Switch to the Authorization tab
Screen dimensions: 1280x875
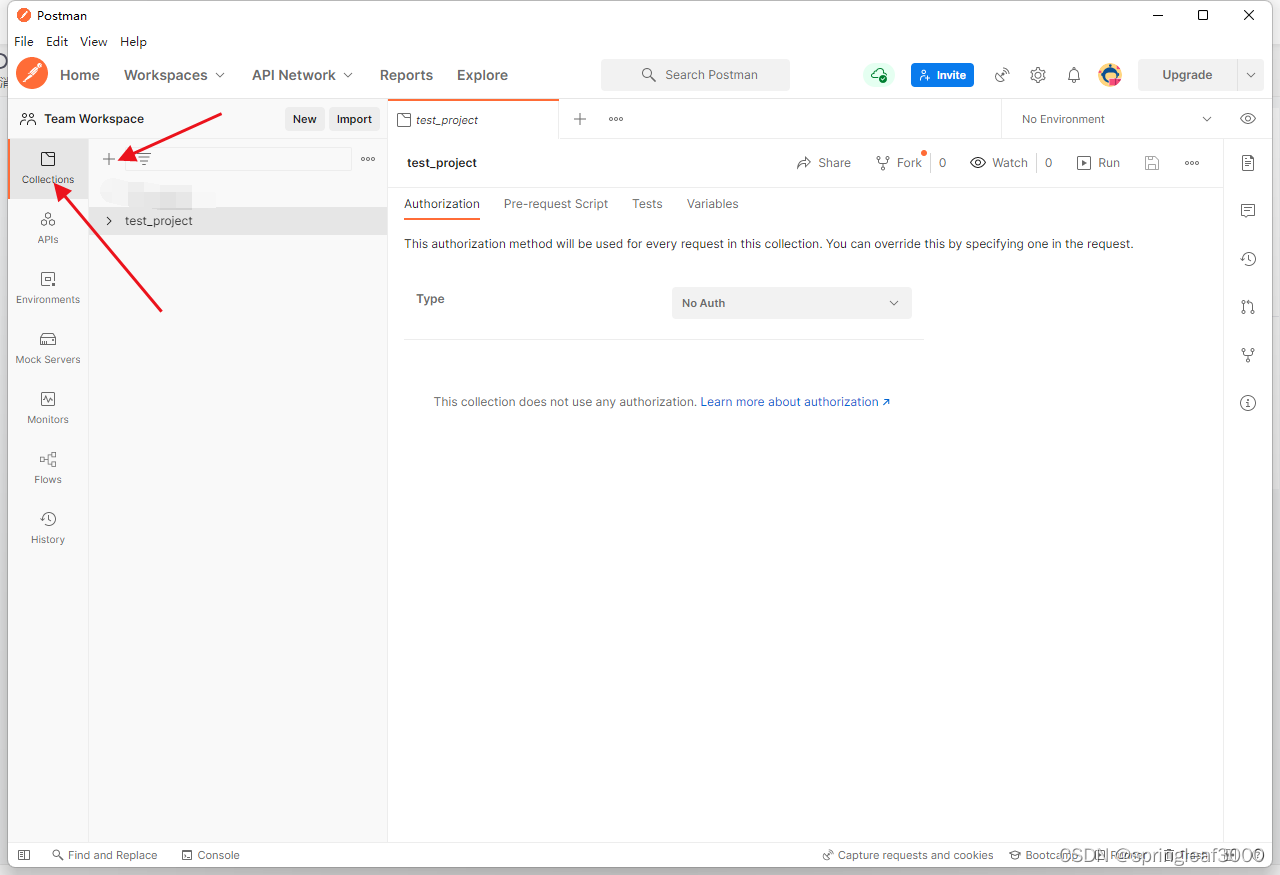click(442, 204)
